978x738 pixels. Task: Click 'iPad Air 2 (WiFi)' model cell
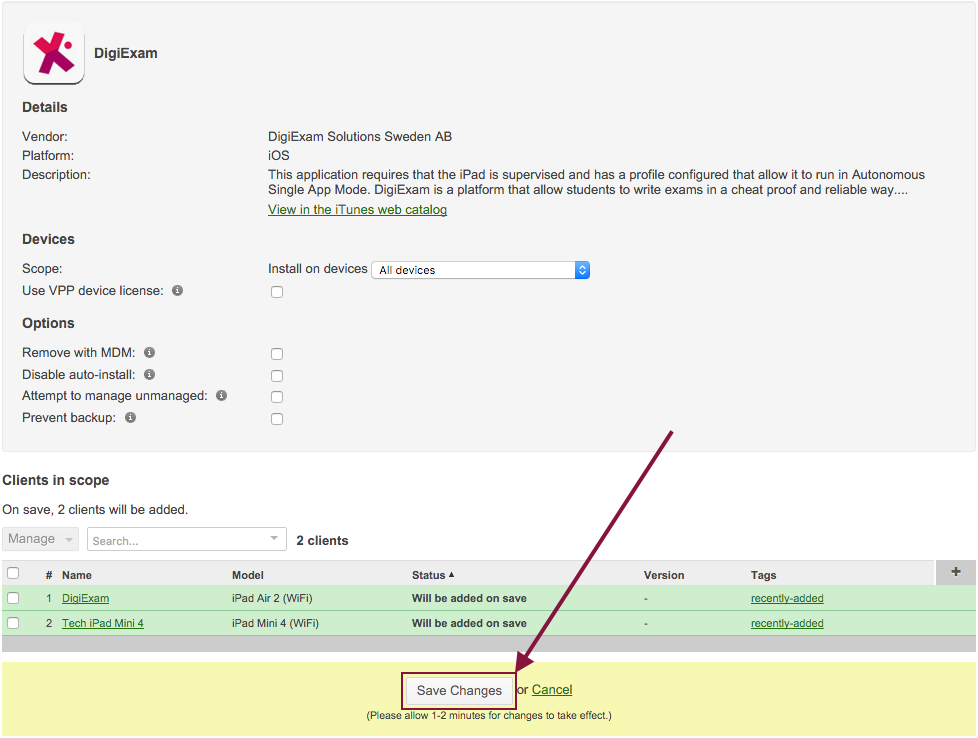272,598
